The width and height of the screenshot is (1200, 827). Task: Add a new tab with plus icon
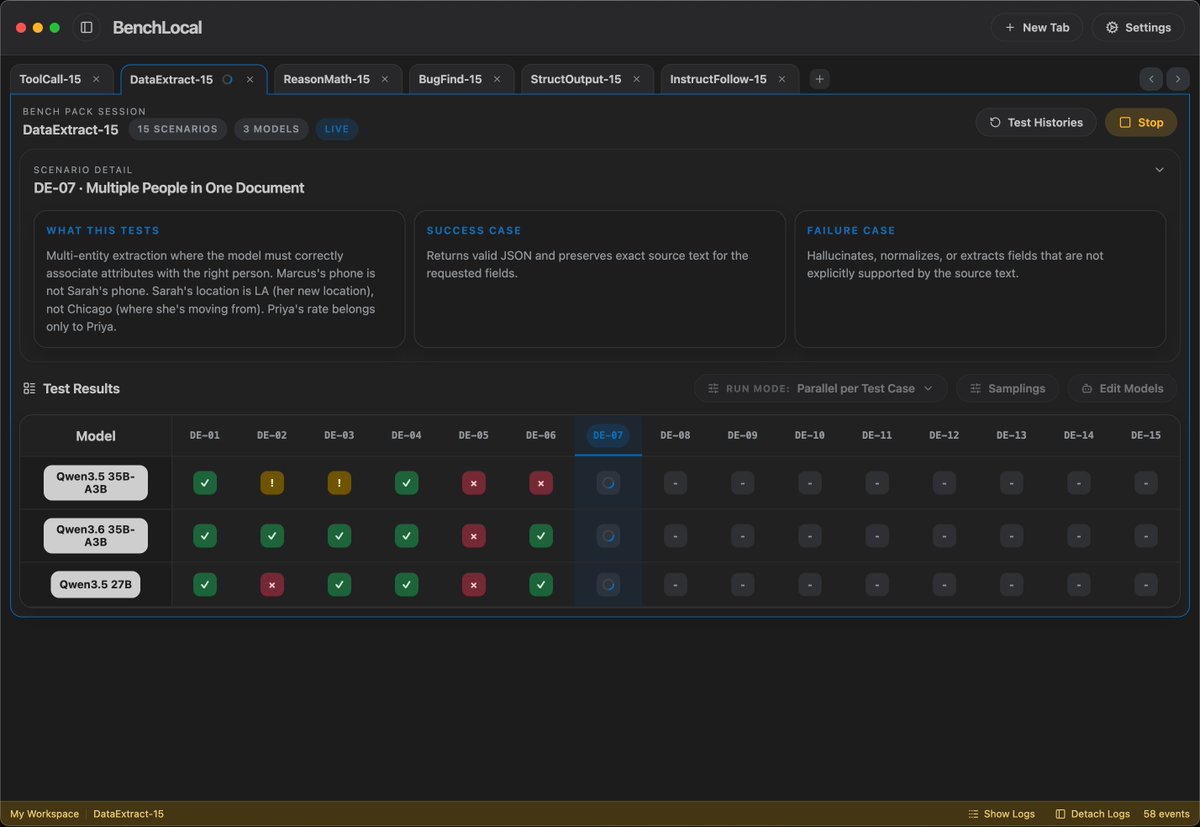coord(819,79)
